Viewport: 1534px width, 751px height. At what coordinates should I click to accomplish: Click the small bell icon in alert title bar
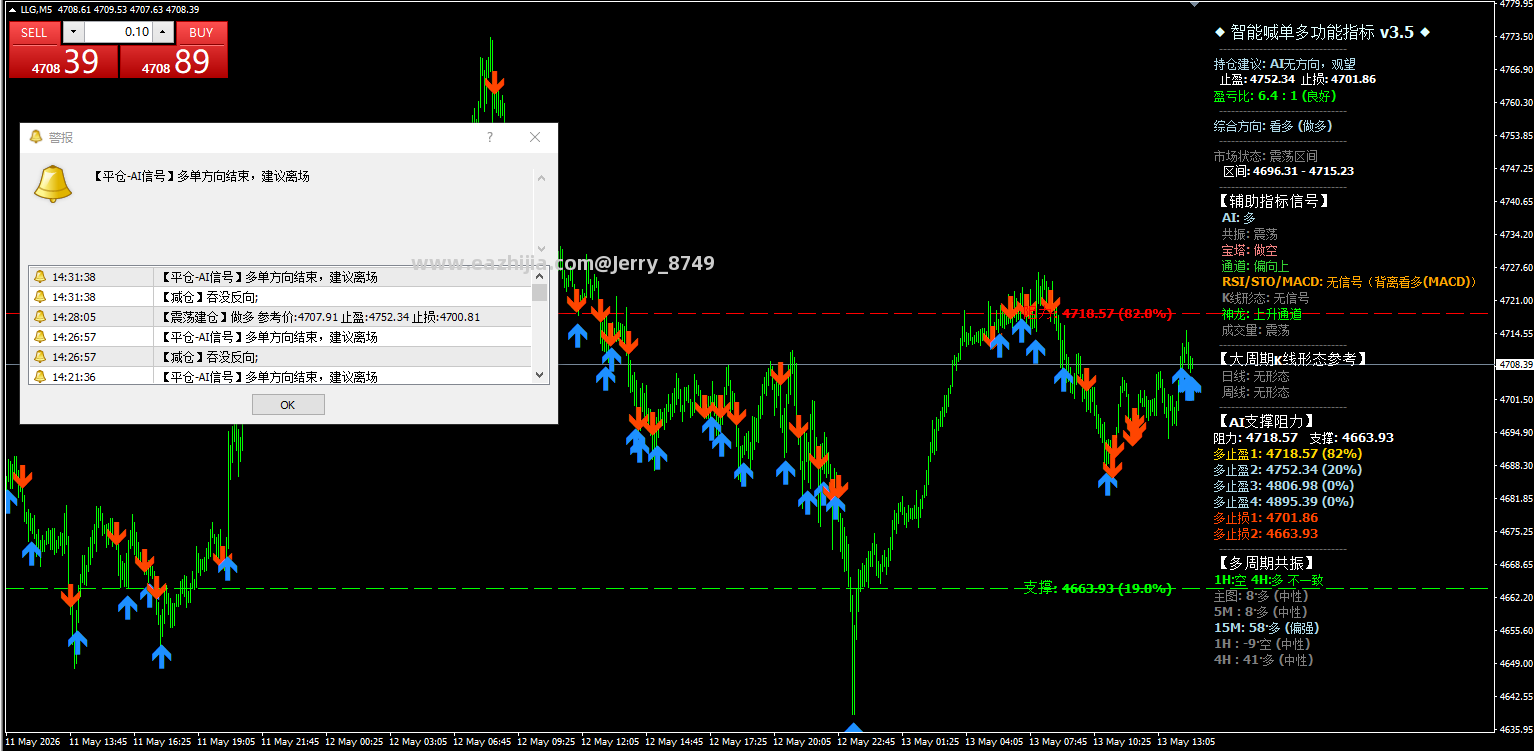coord(36,137)
